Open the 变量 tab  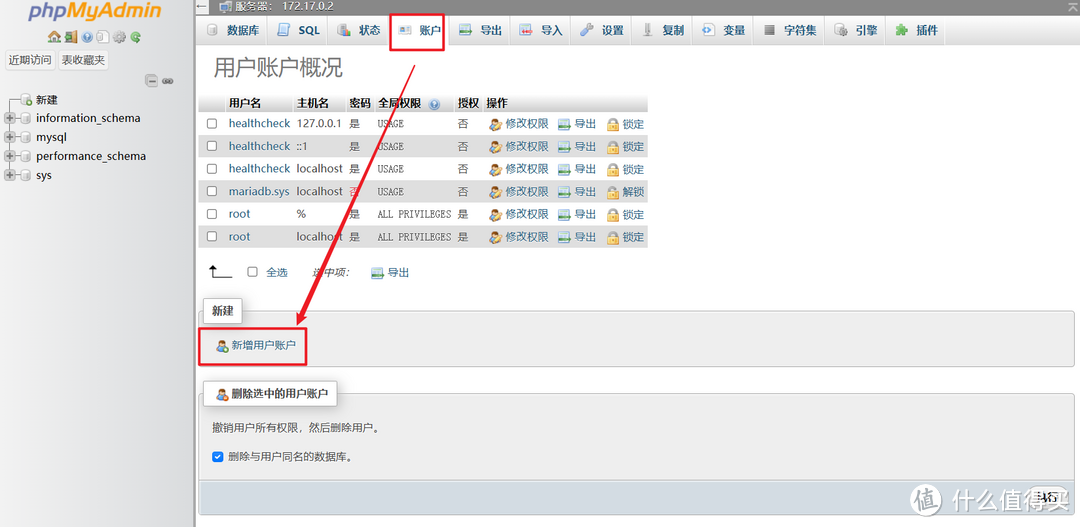723,30
